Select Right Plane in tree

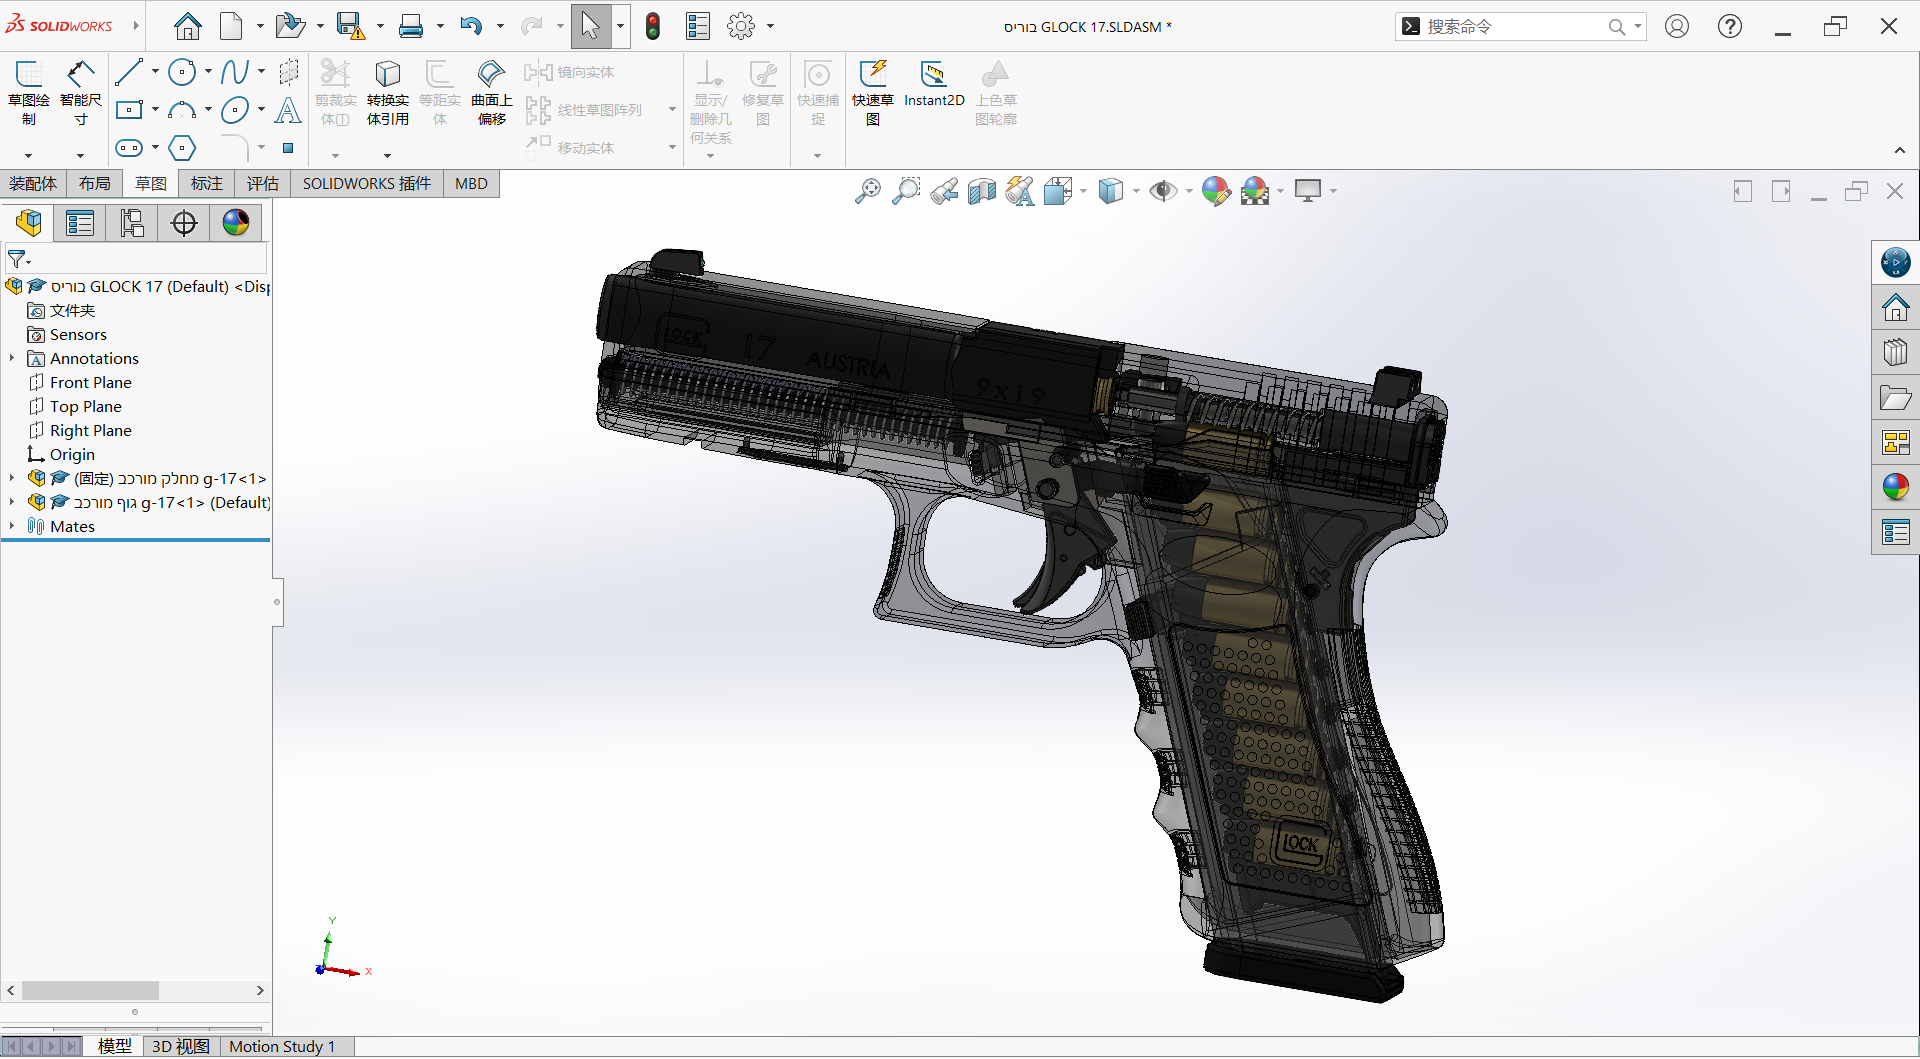click(x=91, y=430)
